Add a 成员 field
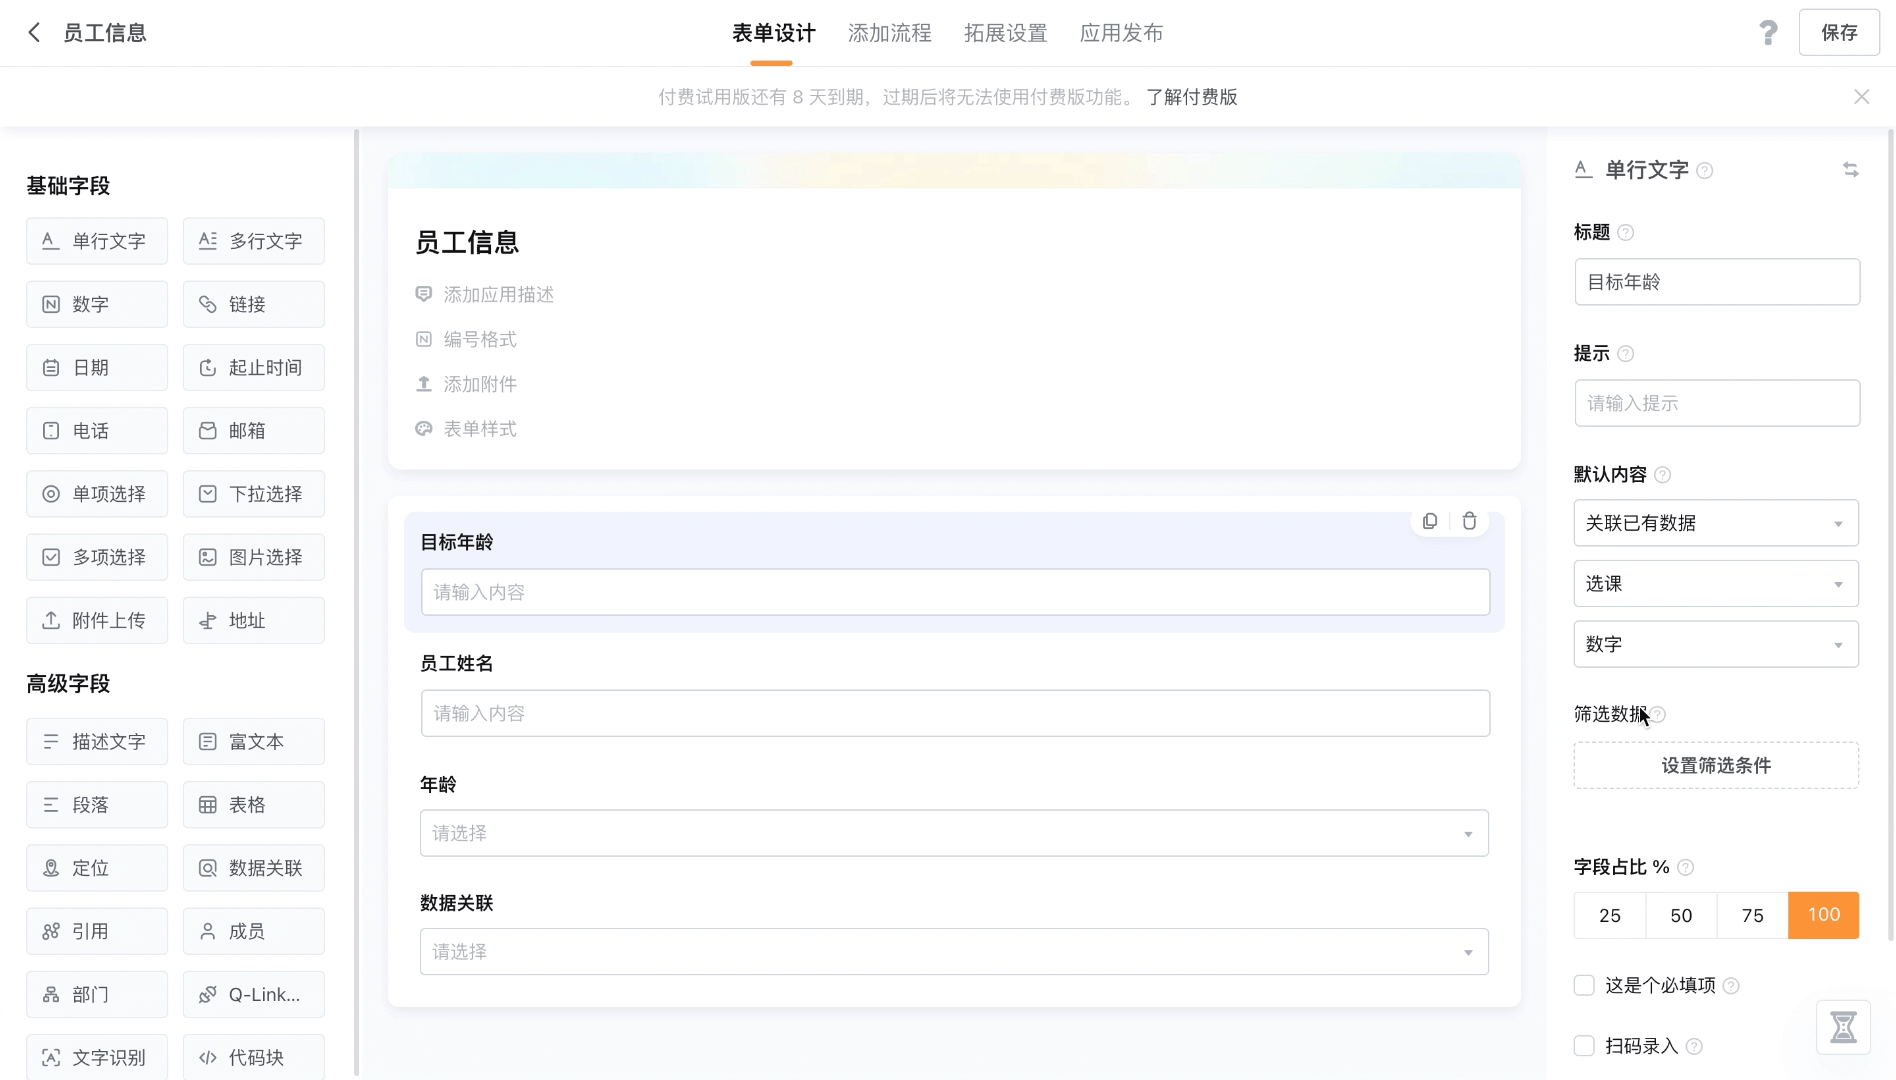Screen dimensions: 1896x1080 tap(254, 931)
